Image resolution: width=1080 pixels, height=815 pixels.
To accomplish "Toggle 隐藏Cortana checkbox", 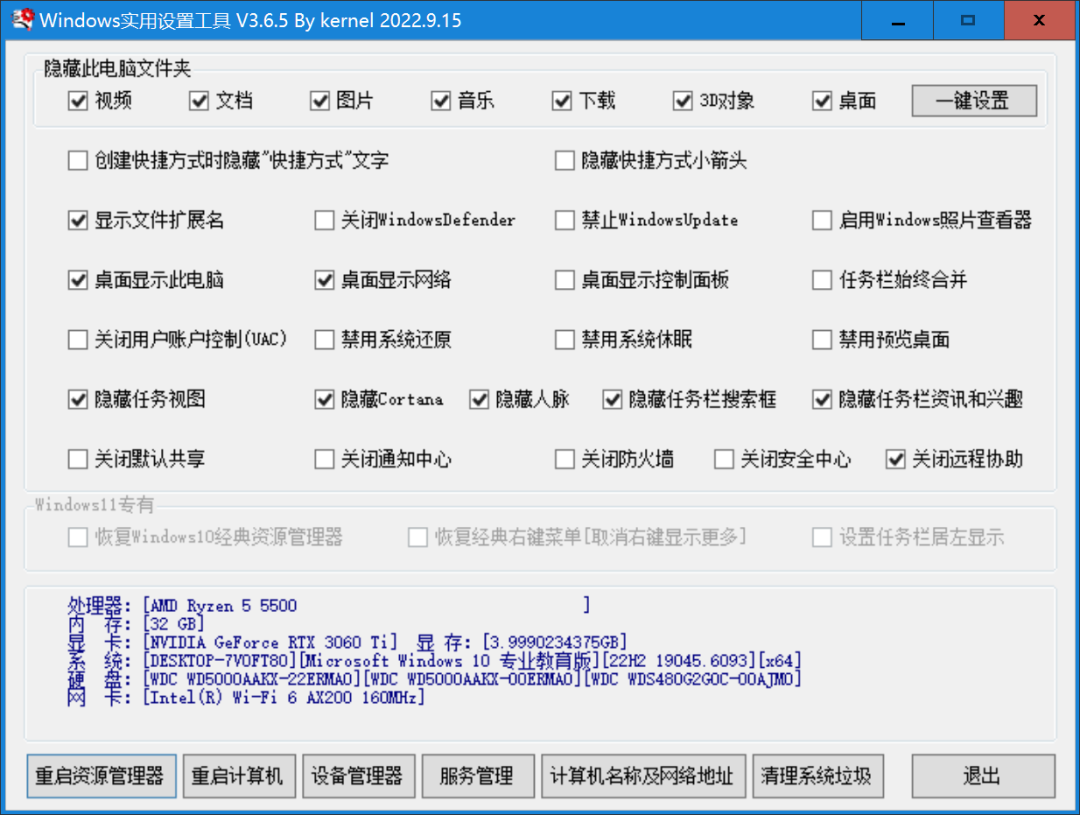I will point(324,400).
